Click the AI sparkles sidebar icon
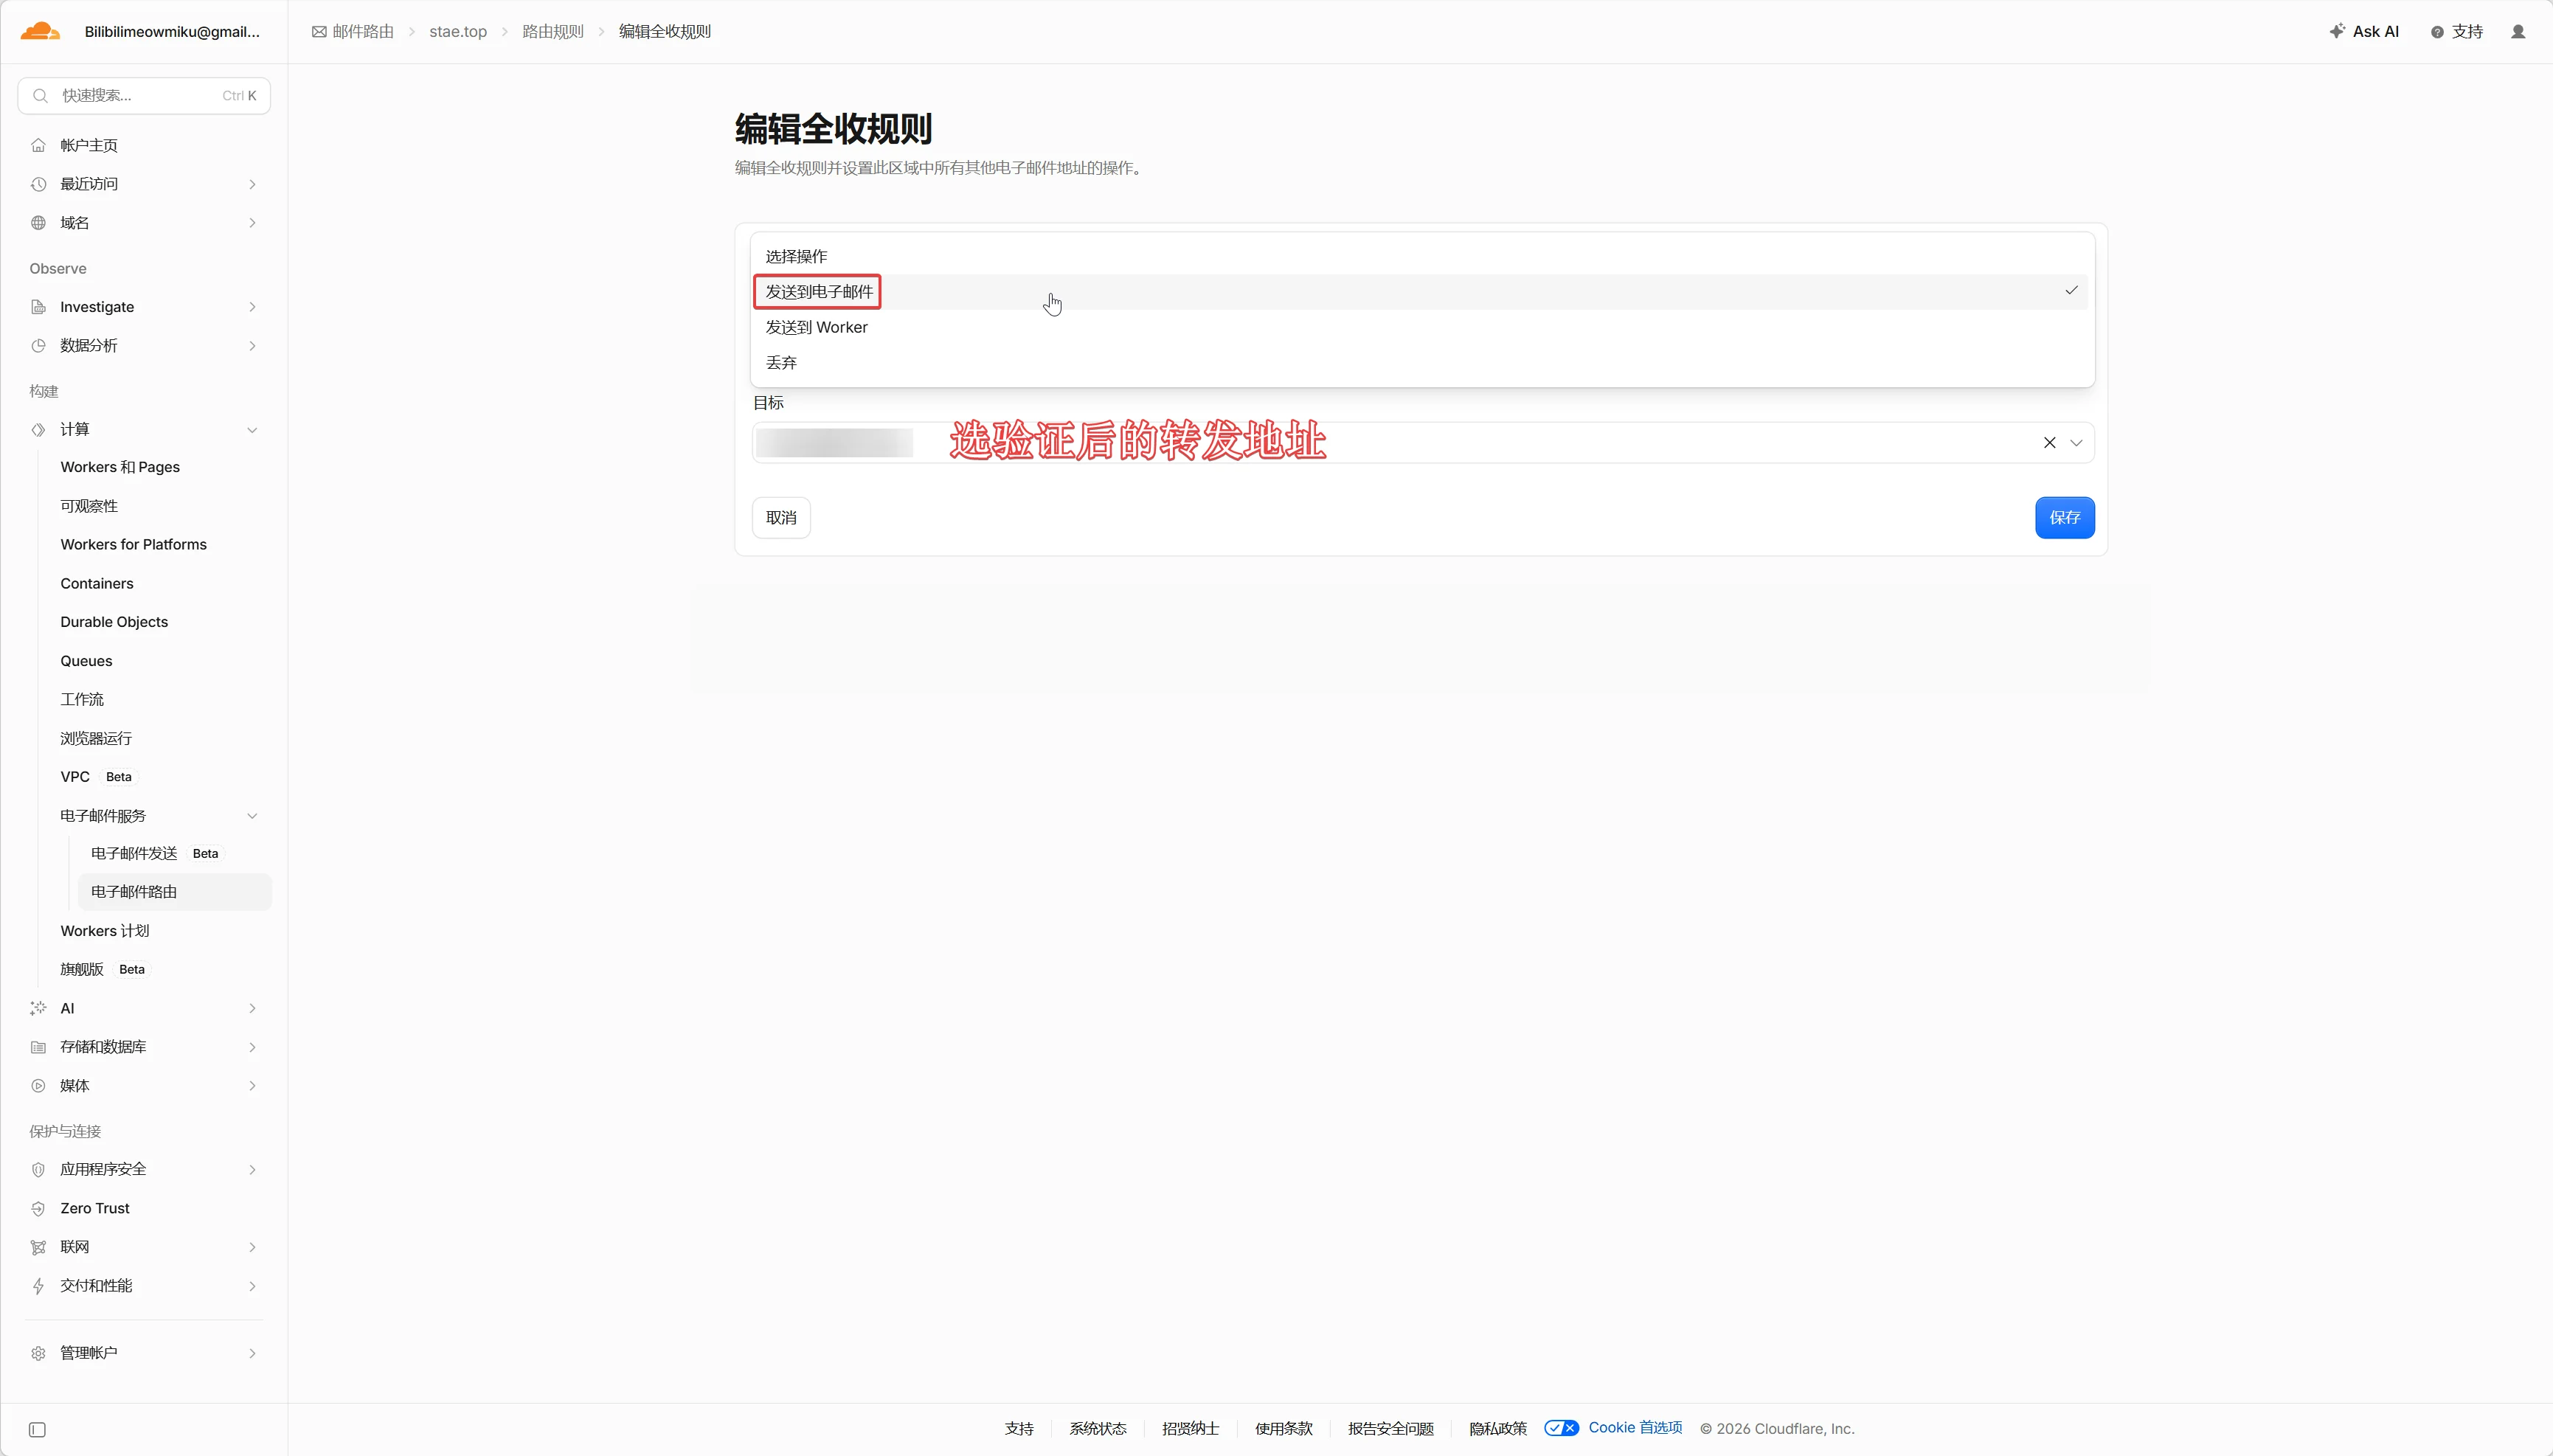Screen dimensions: 2553x1456 [x=38, y=1008]
